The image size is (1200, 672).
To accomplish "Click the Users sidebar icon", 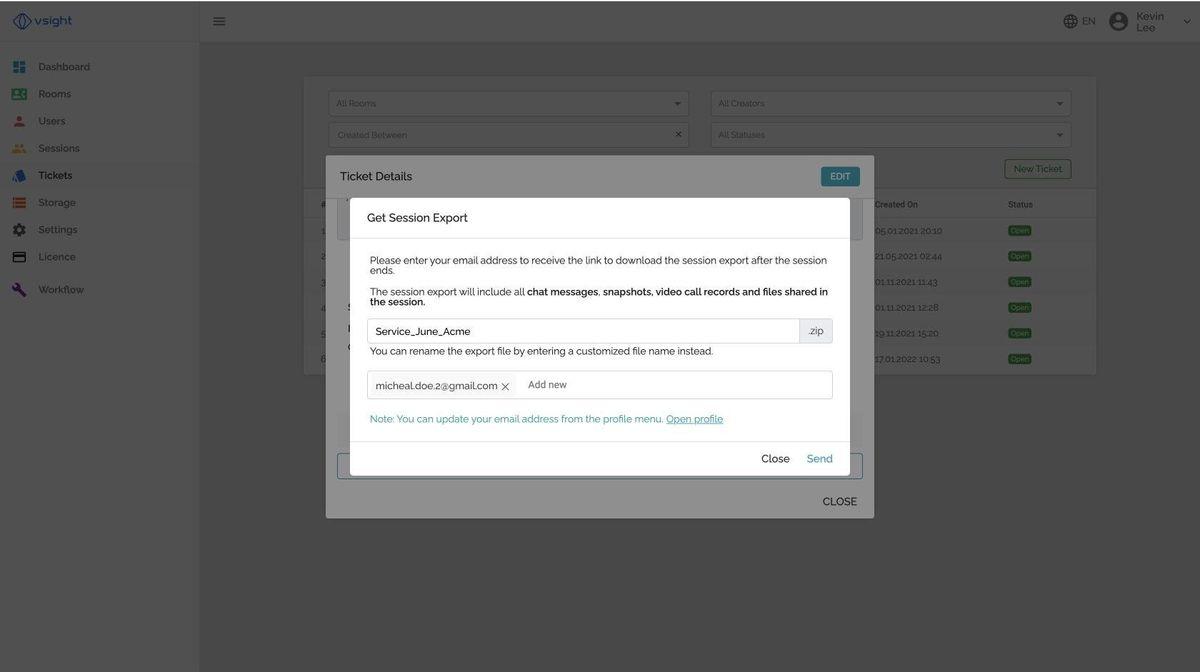I will pos(19,121).
